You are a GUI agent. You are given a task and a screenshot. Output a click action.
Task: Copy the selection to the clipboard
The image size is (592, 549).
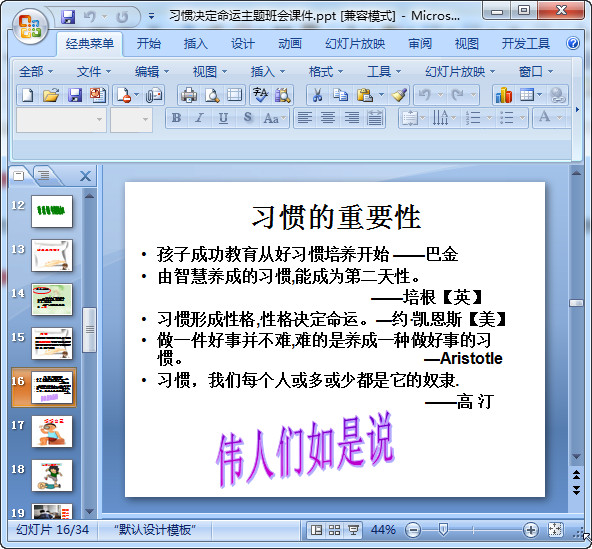pos(341,95)
